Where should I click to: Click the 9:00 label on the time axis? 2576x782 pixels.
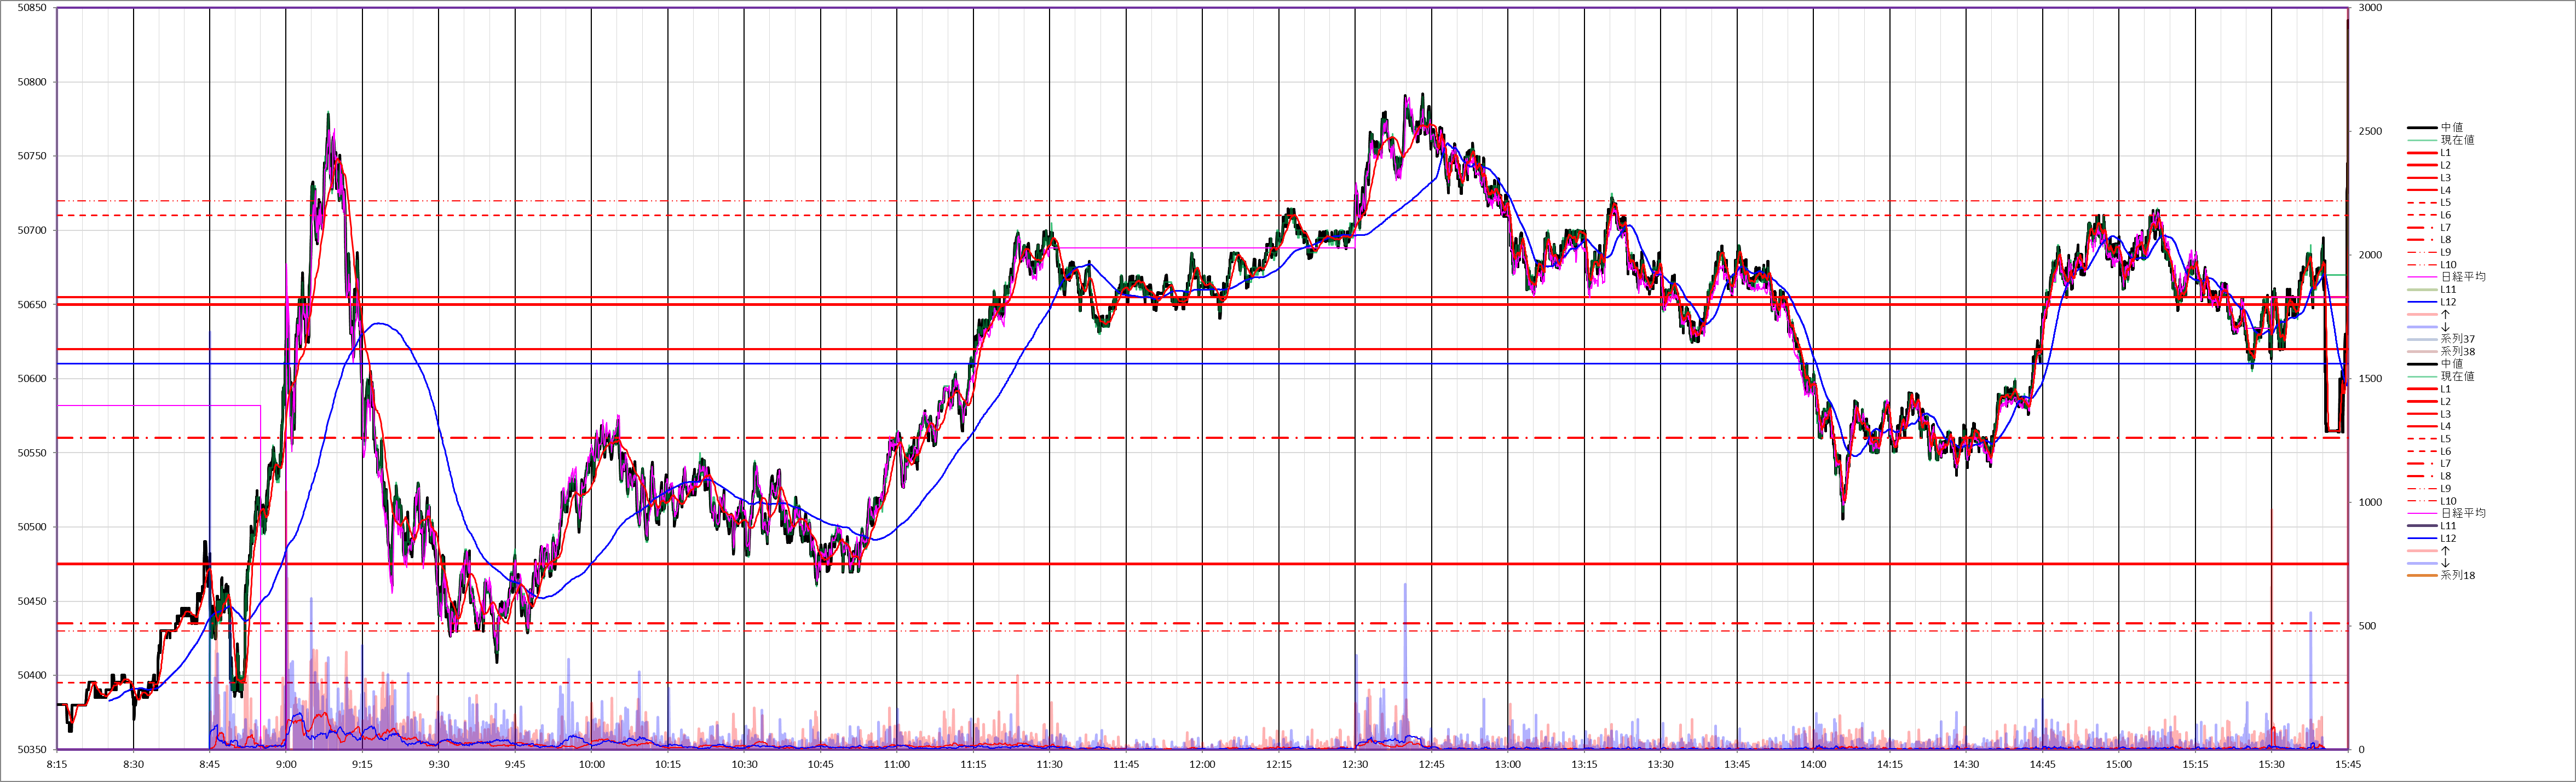pyautogui.click(x=286, y=765)
